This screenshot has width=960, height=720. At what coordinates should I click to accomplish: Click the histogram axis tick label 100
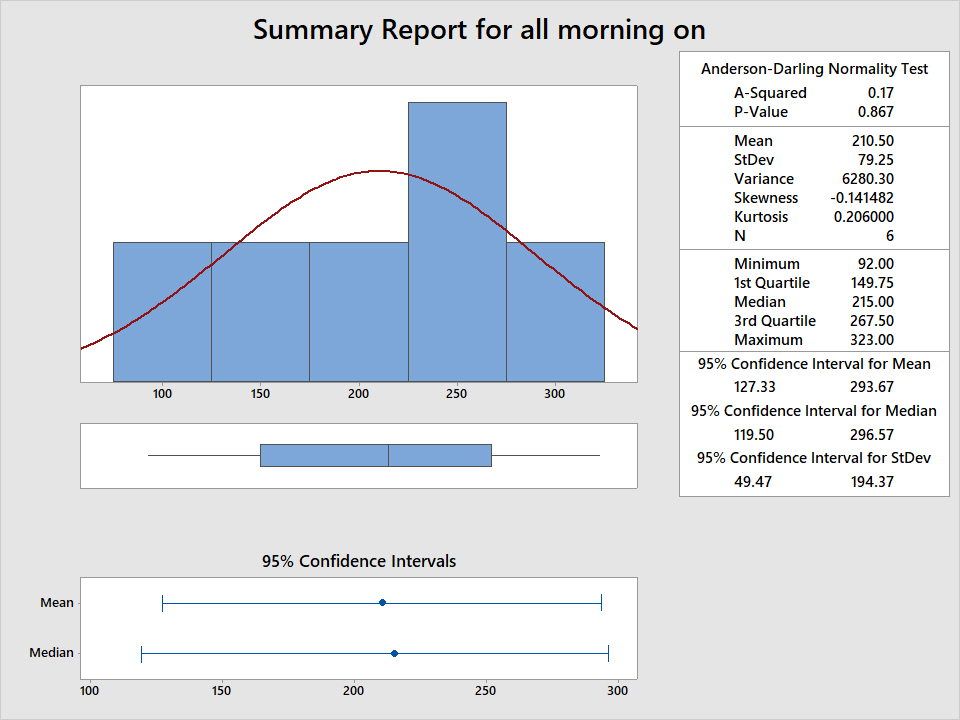162,394
